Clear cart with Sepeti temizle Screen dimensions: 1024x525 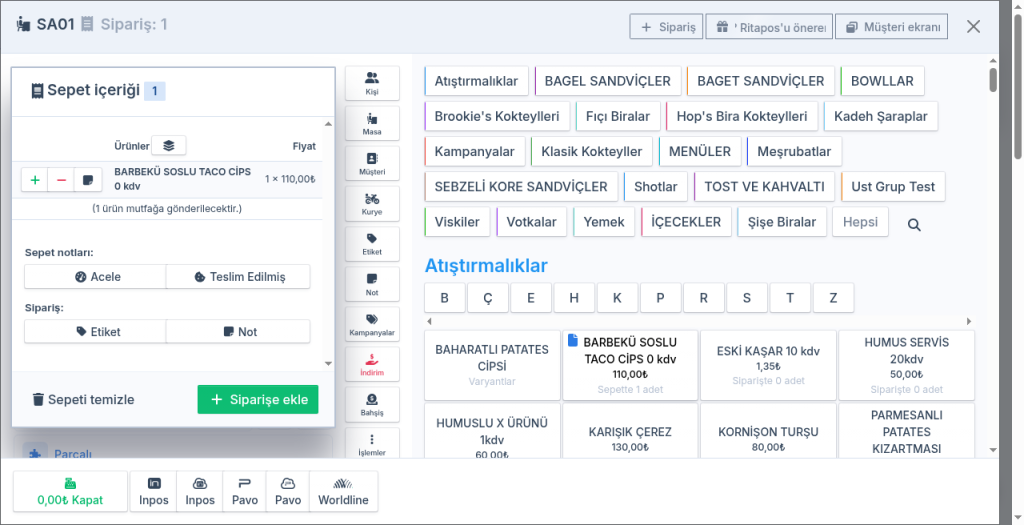84,400
